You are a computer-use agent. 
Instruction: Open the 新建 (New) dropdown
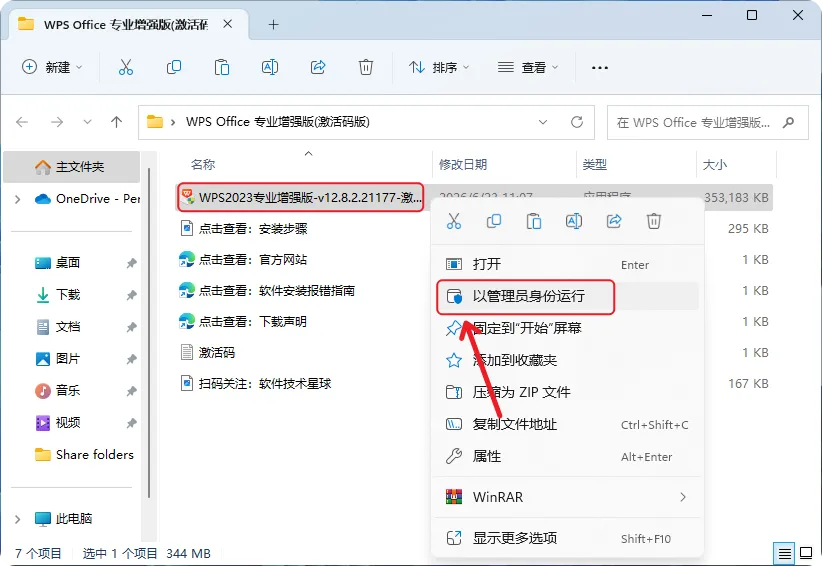(x=52, y=67)
